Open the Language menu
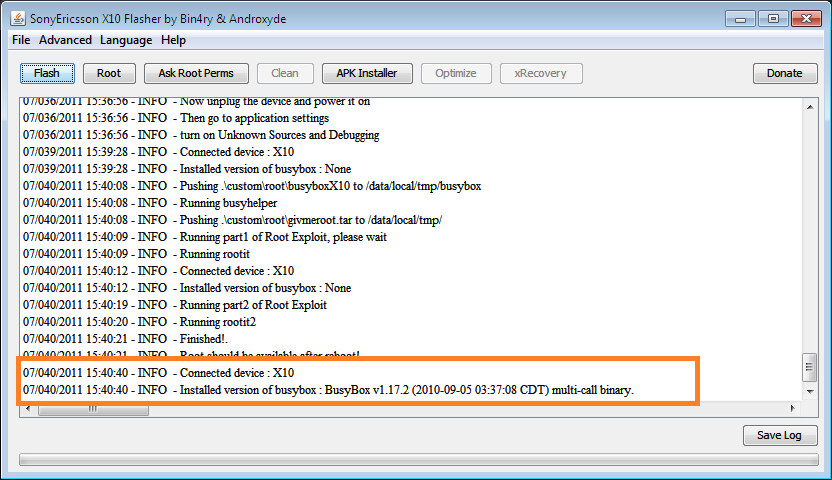Image resolution: width=832 pixels, height=480 pixels. coord(126,40)
